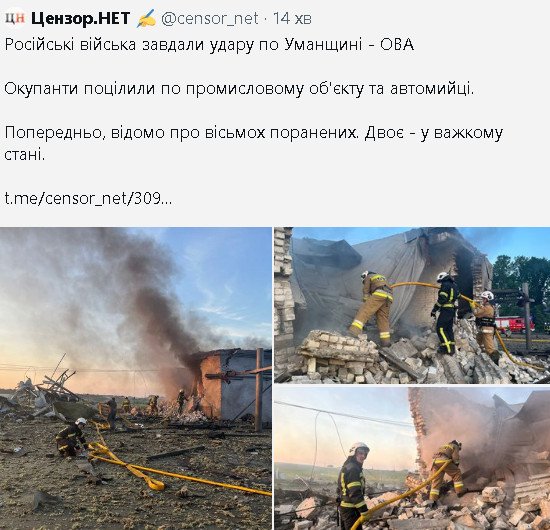Open the photo with the red fire truck
The width and height of the screenshot is (550, 530).
click(x=412, y=305)
